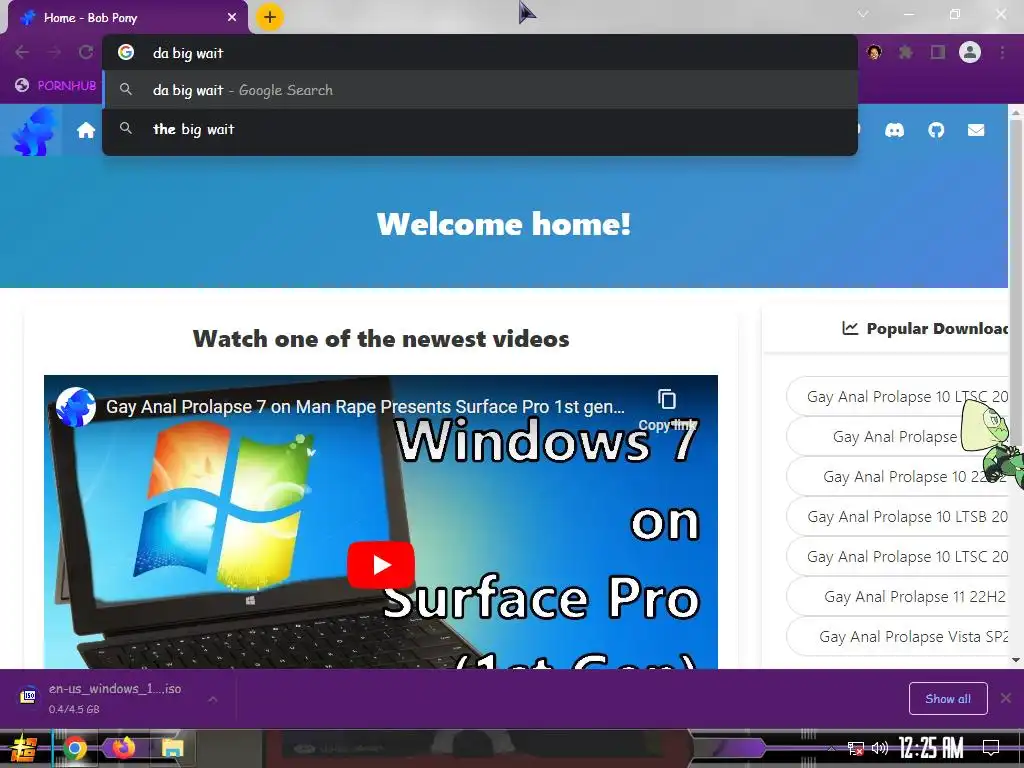Open the bookmark on the bookmarks bar

pyautogui.click(x=56, y=85)
